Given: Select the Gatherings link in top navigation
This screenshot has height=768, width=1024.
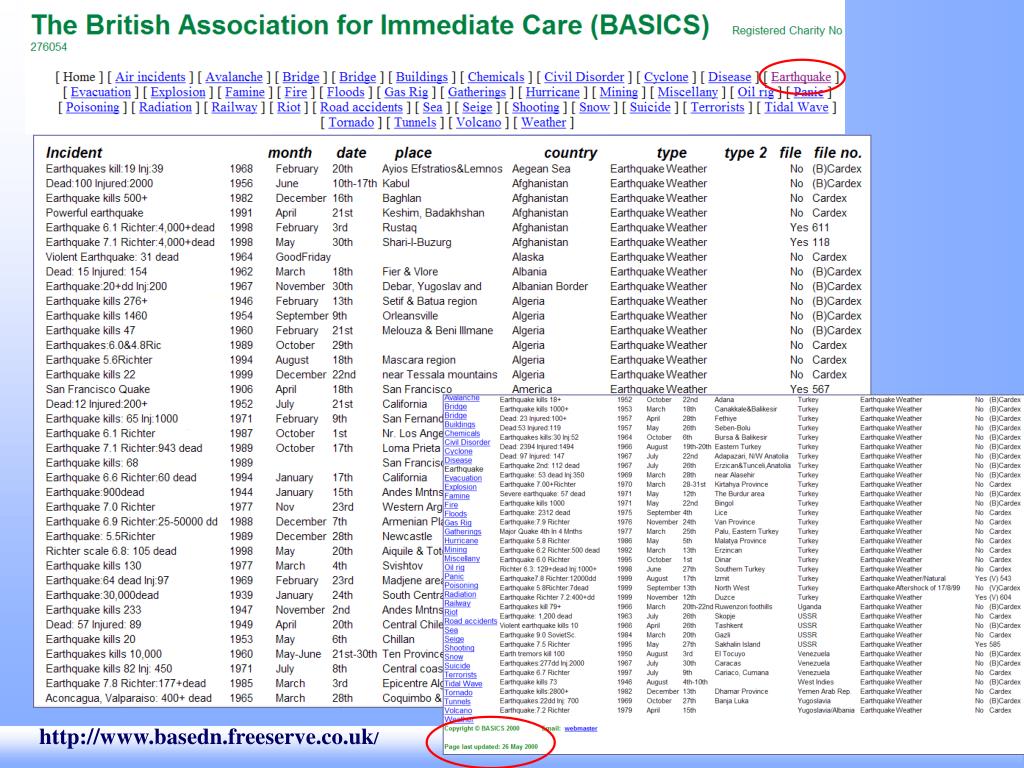Looking at the screenshot, I should tap(477, 92).
